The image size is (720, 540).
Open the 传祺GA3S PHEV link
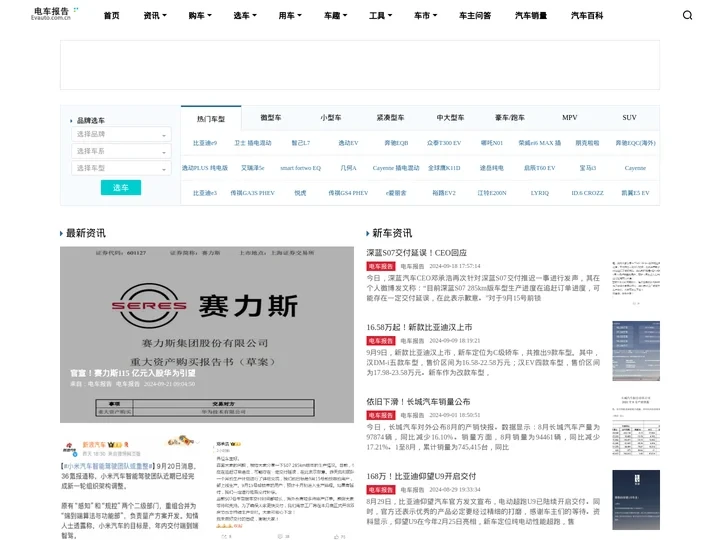pos(253,193)
